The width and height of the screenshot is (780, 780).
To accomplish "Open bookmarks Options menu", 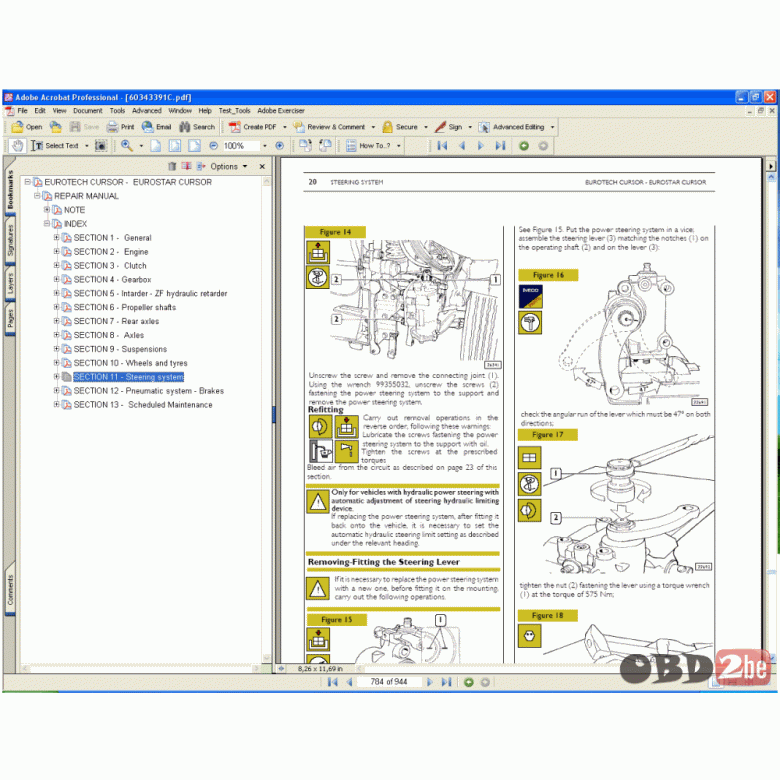I will pos(229,166).
